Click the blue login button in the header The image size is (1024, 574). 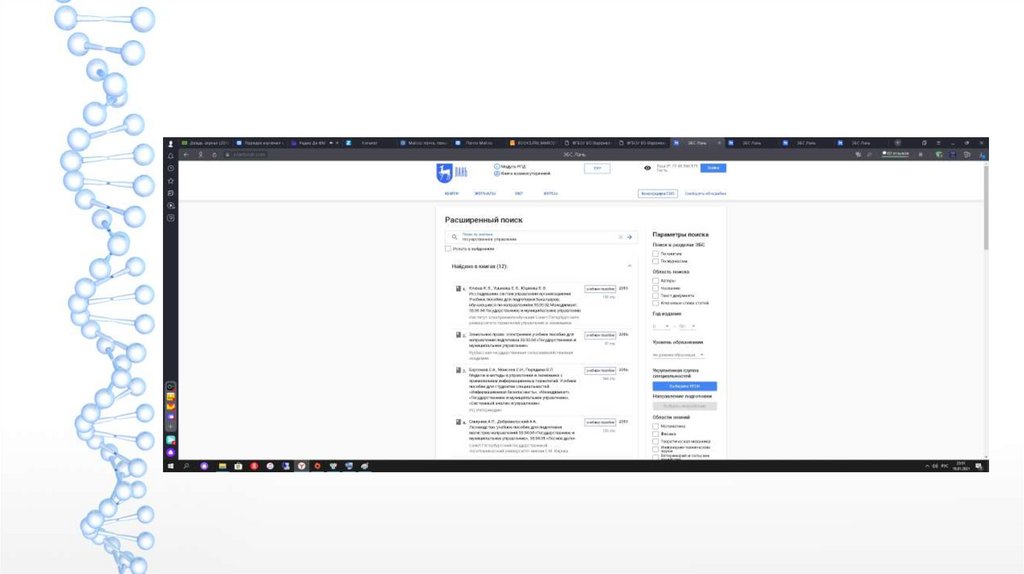(x=713, y=168)
